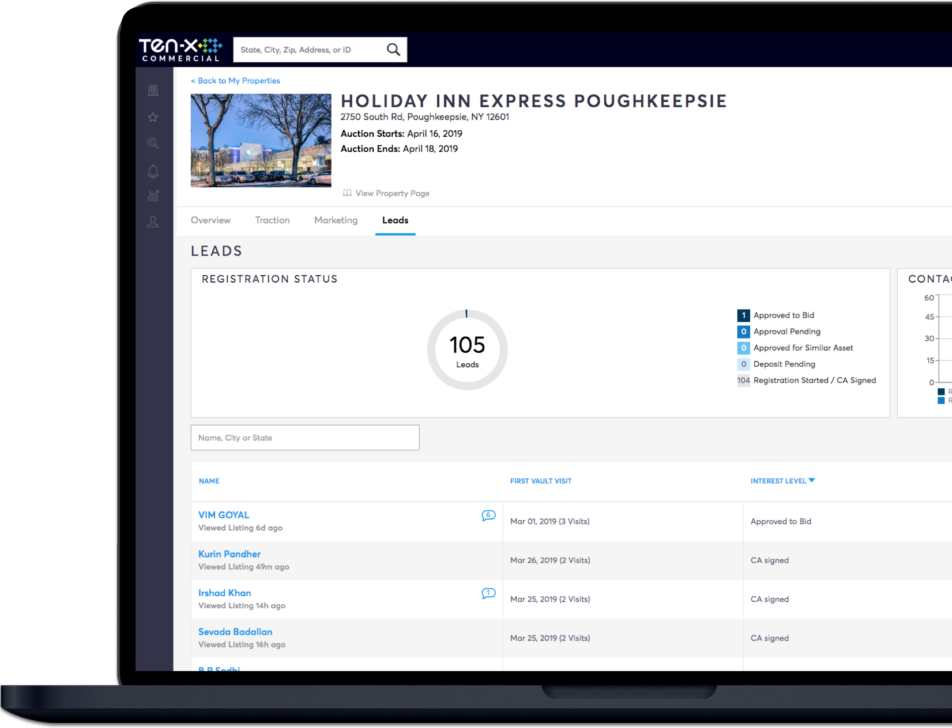Open the properties building icon in the sidebar
This screenshot has height=728, width=952.
click(153, 90)
